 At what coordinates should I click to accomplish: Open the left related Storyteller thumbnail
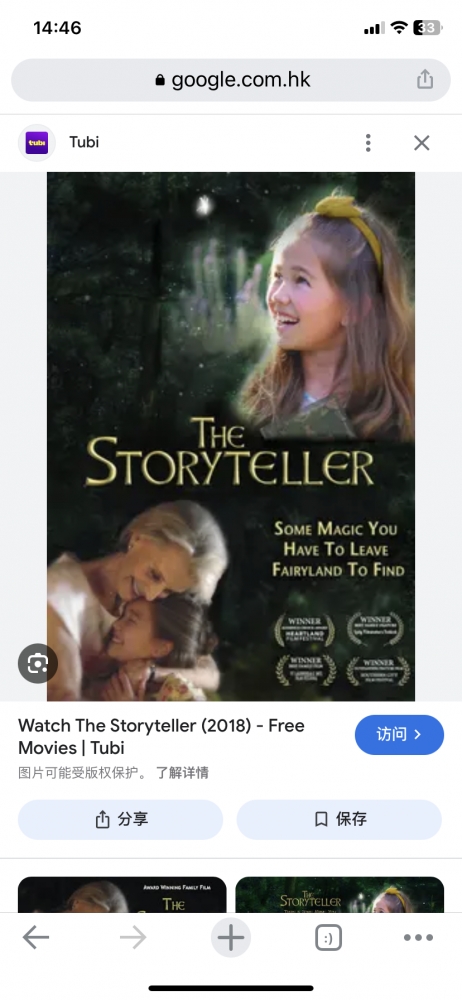122,894
